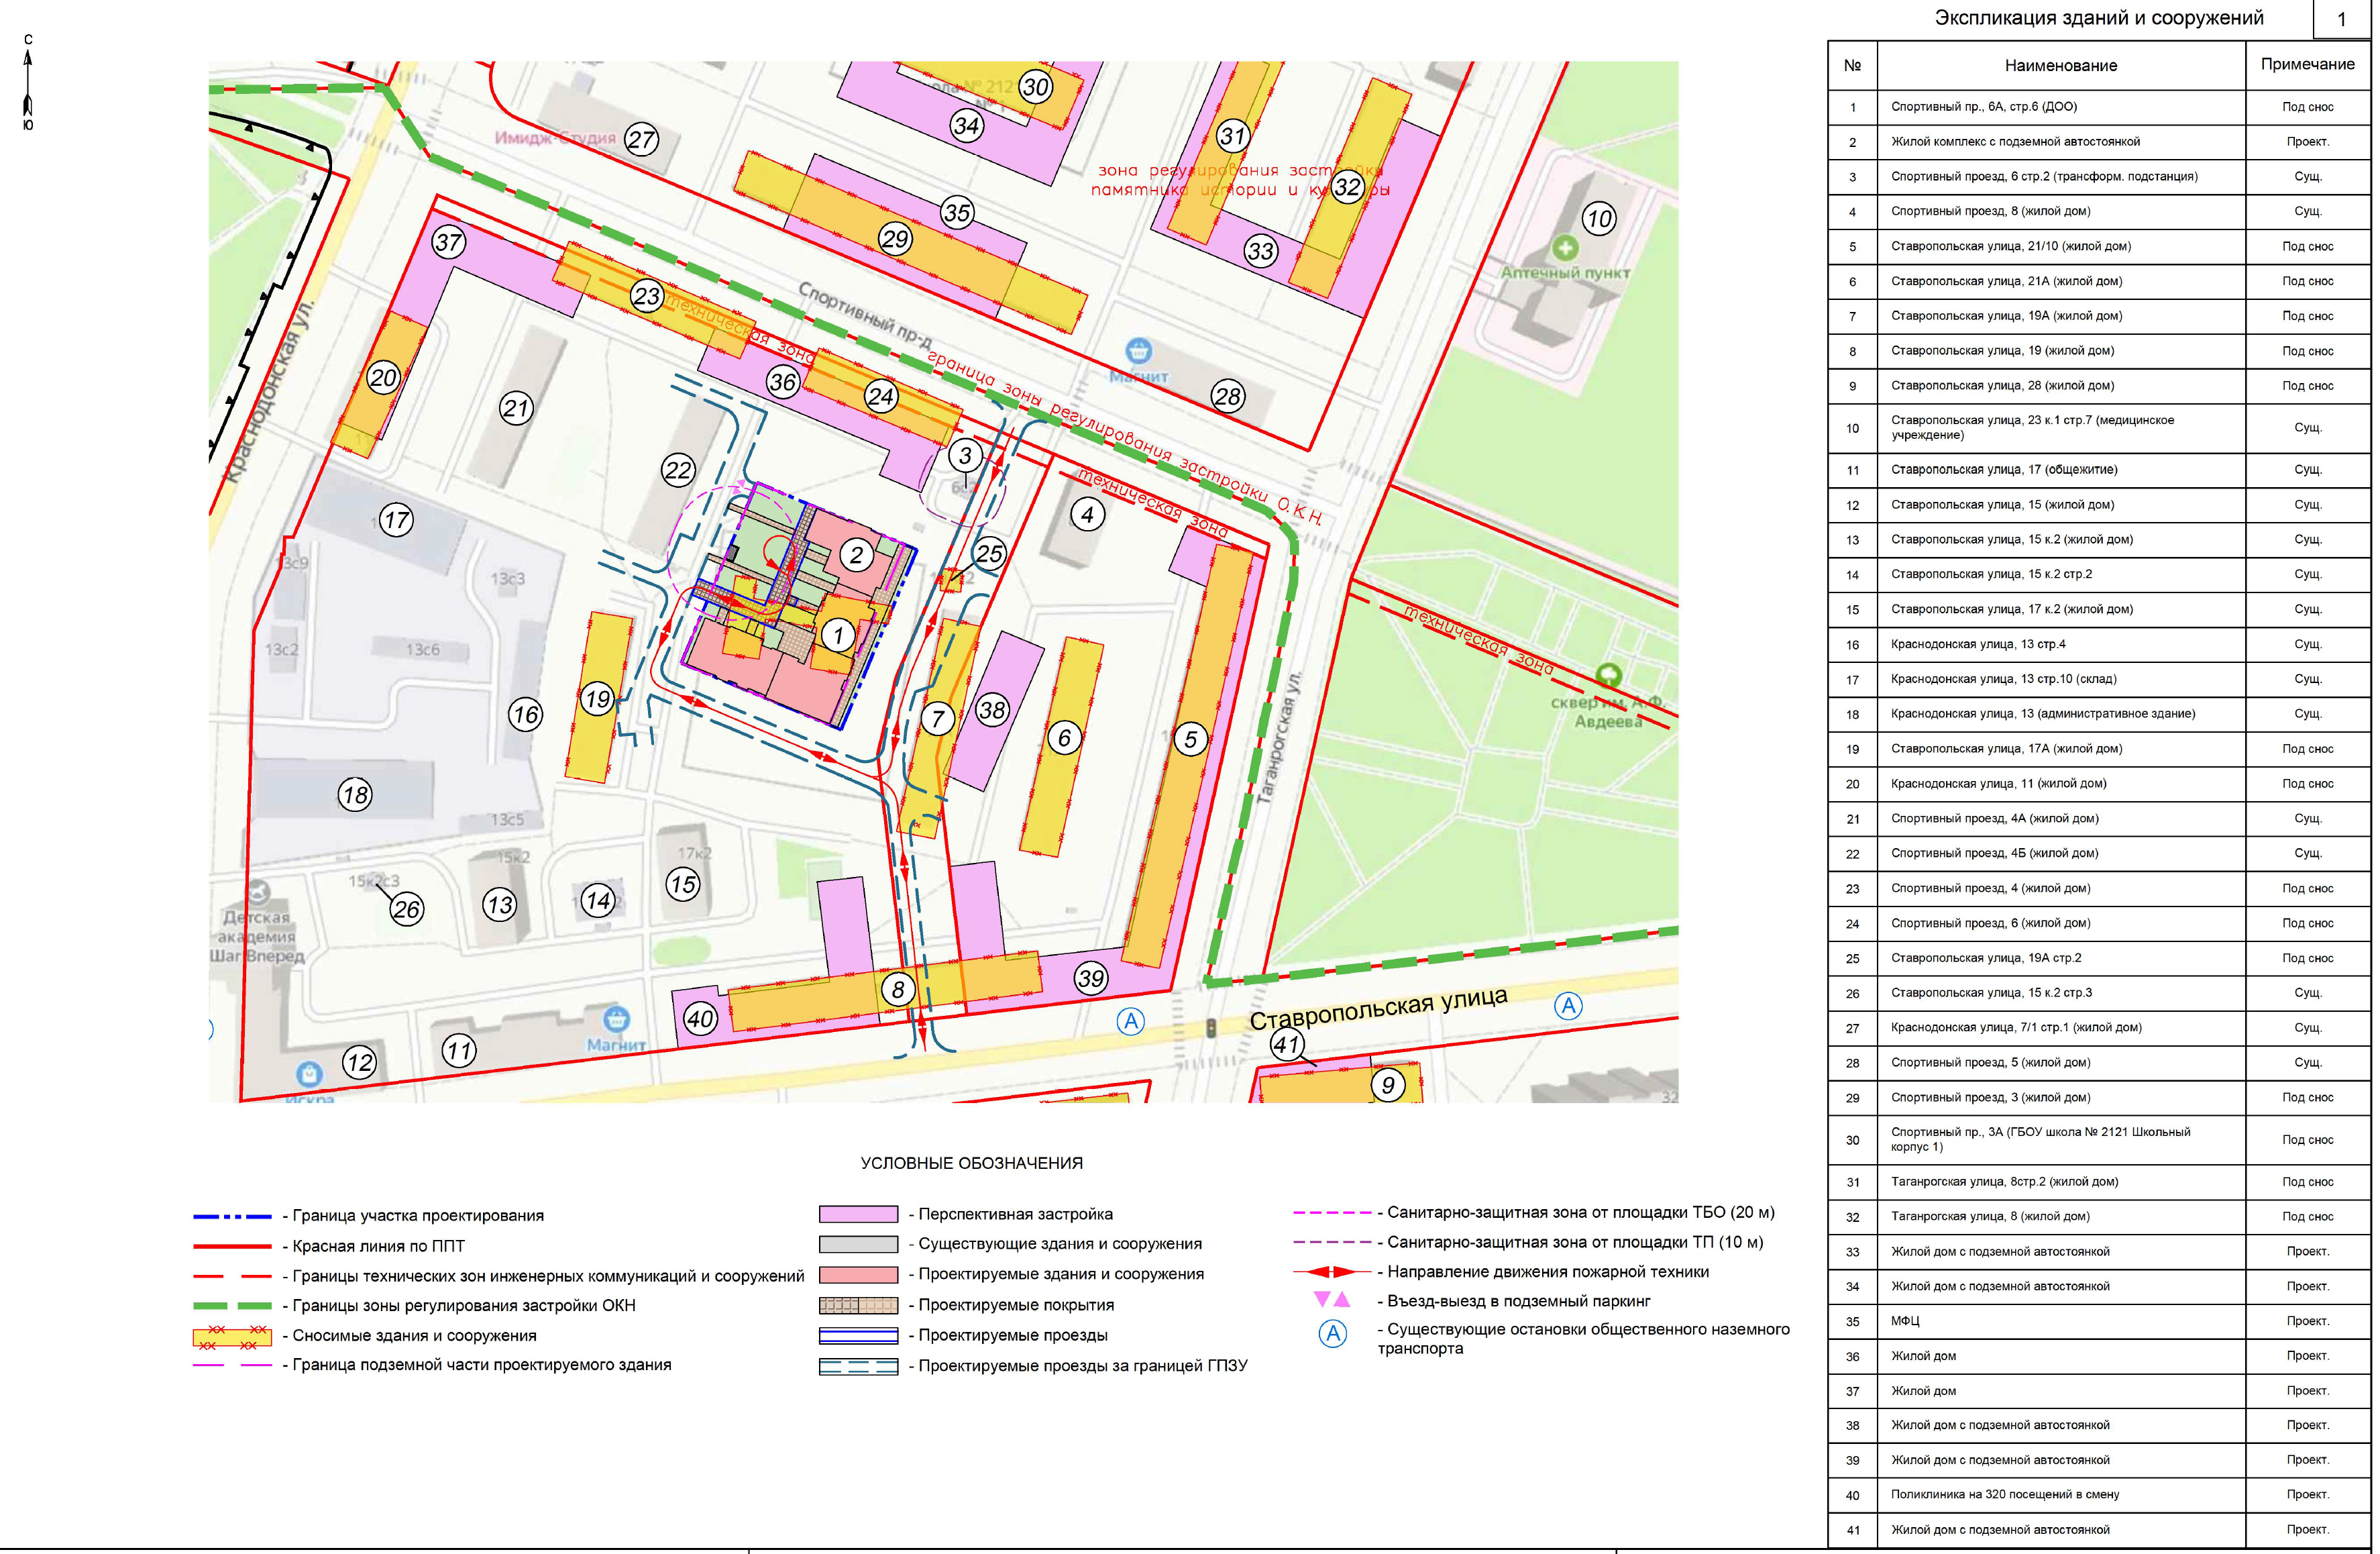Click the Магнит shop icon on Спортивный пр-д
The height and width of the screenshot is (1554, 2380).
pyautogui.click(x=1139, y=351)
